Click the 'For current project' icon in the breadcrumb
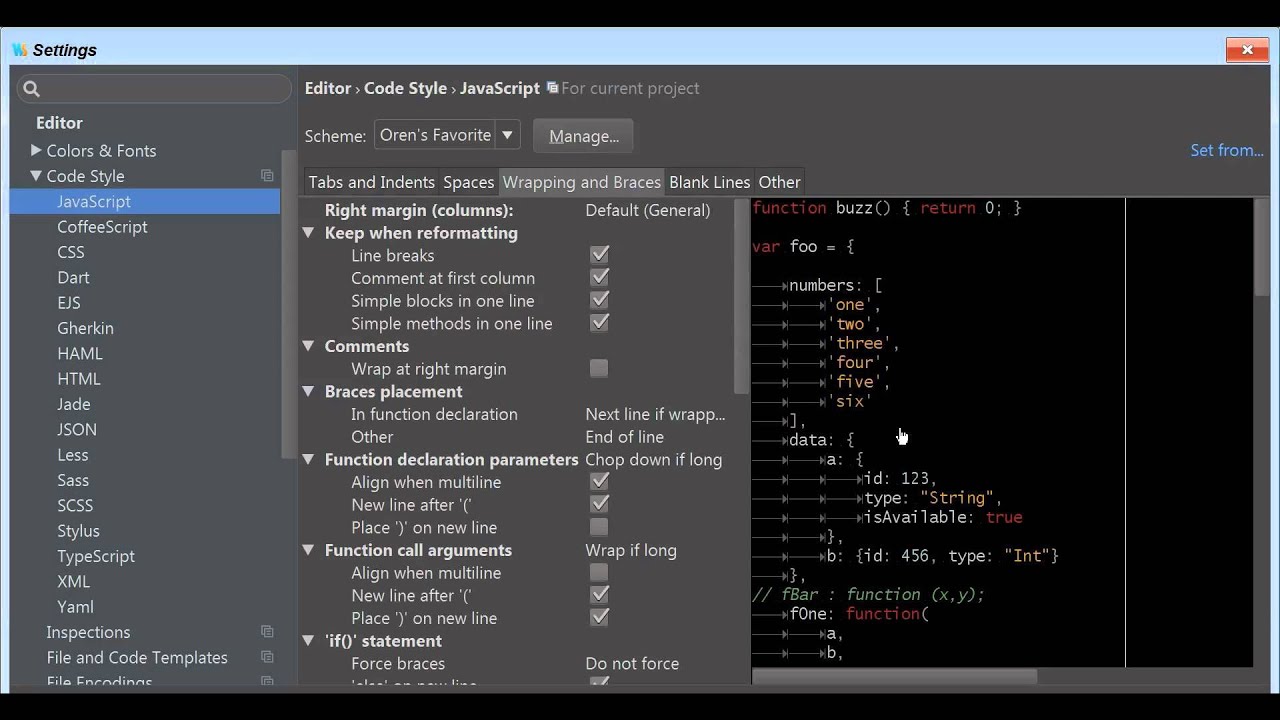This screenshot has height=720, width=1280. click(552, 88)
